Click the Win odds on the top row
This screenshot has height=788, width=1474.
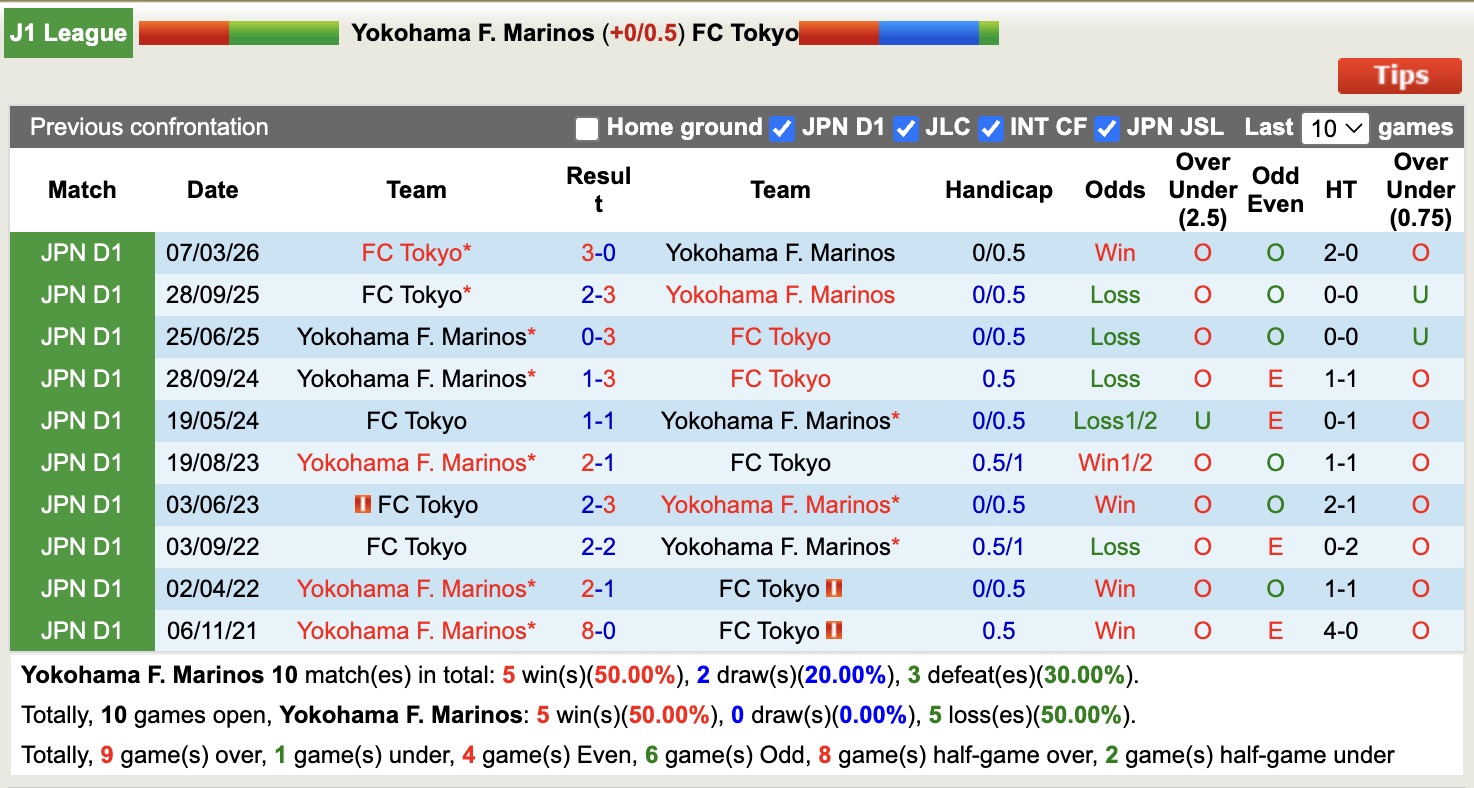[x=1114, y=253]
